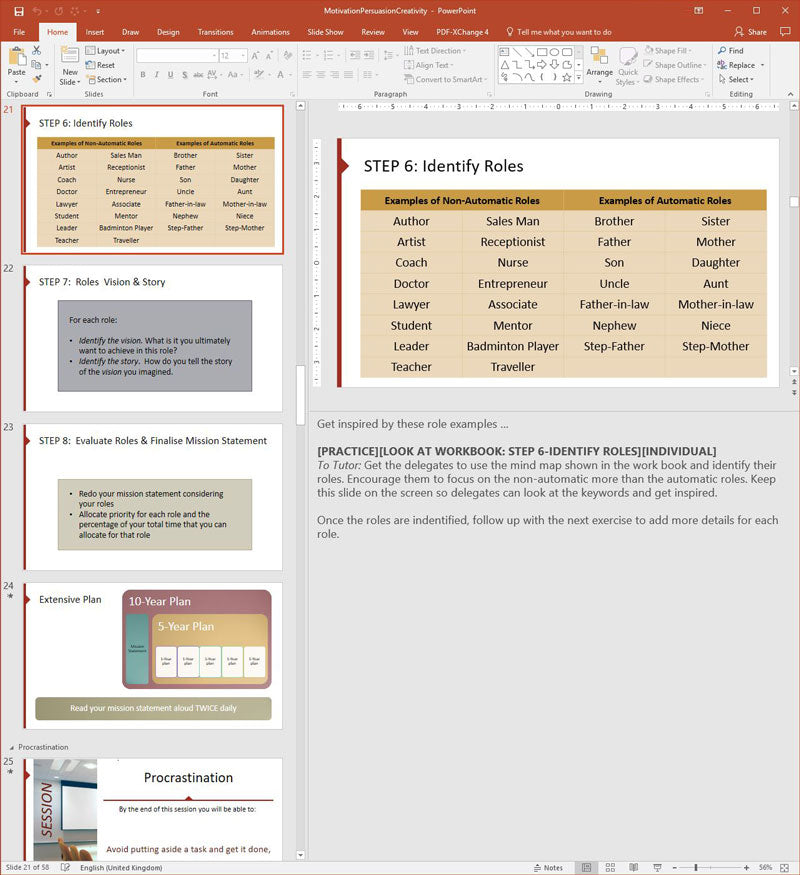800x875 pixels.
Task: Click Reset in the Slides group
Action: pyautogui.click(x=100, y=65)
